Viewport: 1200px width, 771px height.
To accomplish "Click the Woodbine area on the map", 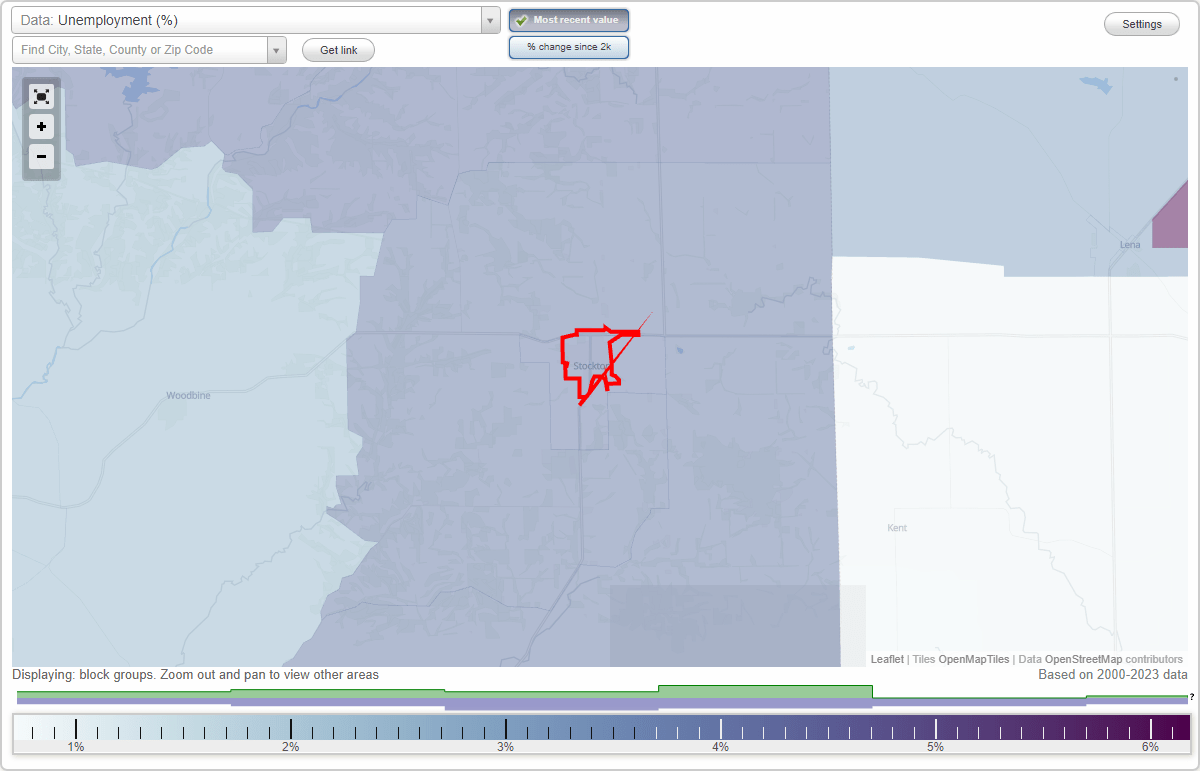I will (189, 395).
